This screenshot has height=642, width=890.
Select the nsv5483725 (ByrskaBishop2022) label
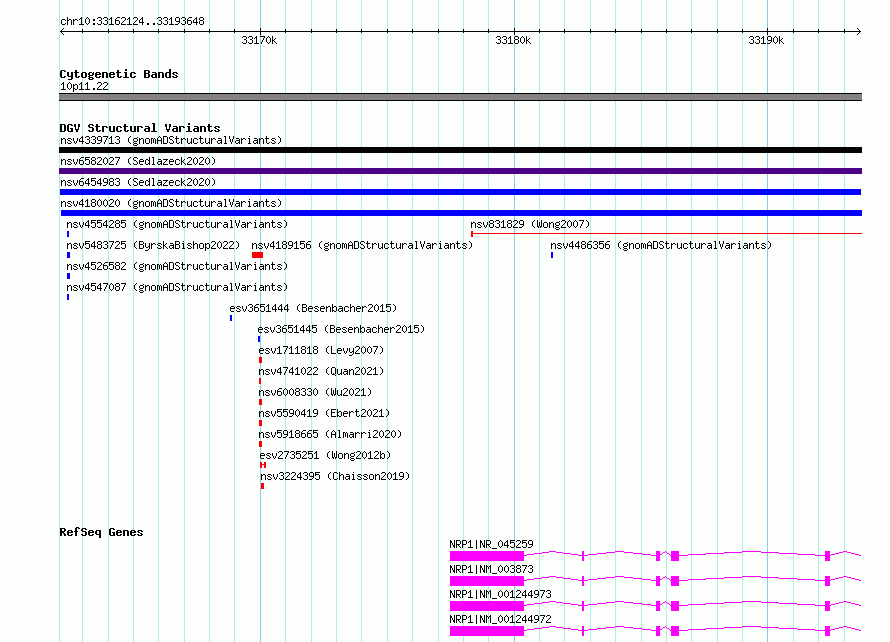coord(153,245)
